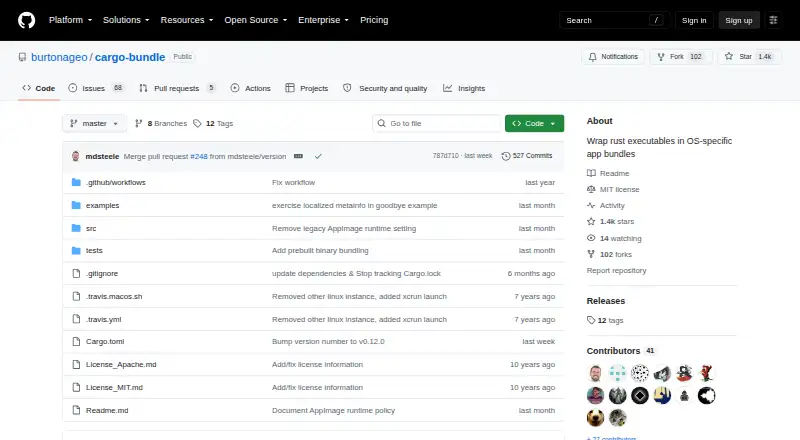Image resolution: width=800 pixels, height=440 pixels.
Task: Click the star icon next to Star
Action: pyautogui.click(x=729, y=57)
